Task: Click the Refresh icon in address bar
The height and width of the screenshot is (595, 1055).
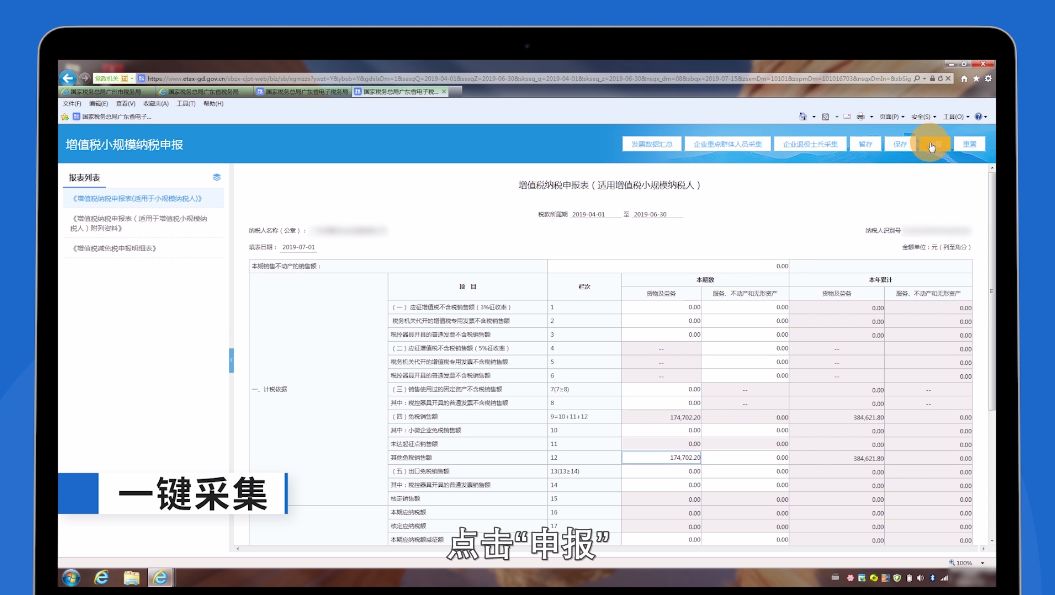Action: [x=941, y=79]
